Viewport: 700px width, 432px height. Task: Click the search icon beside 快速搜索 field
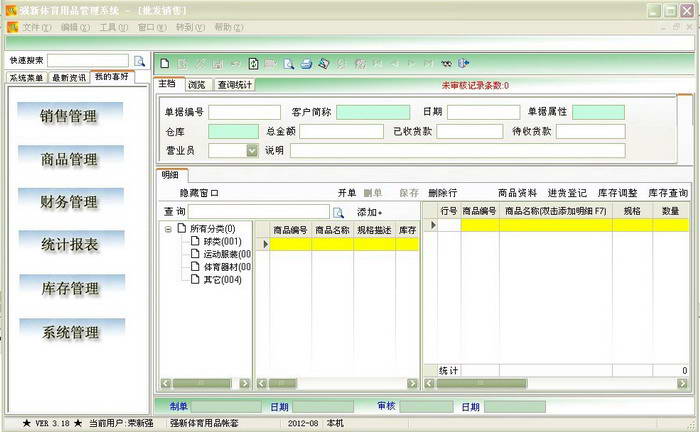[140, 61]
